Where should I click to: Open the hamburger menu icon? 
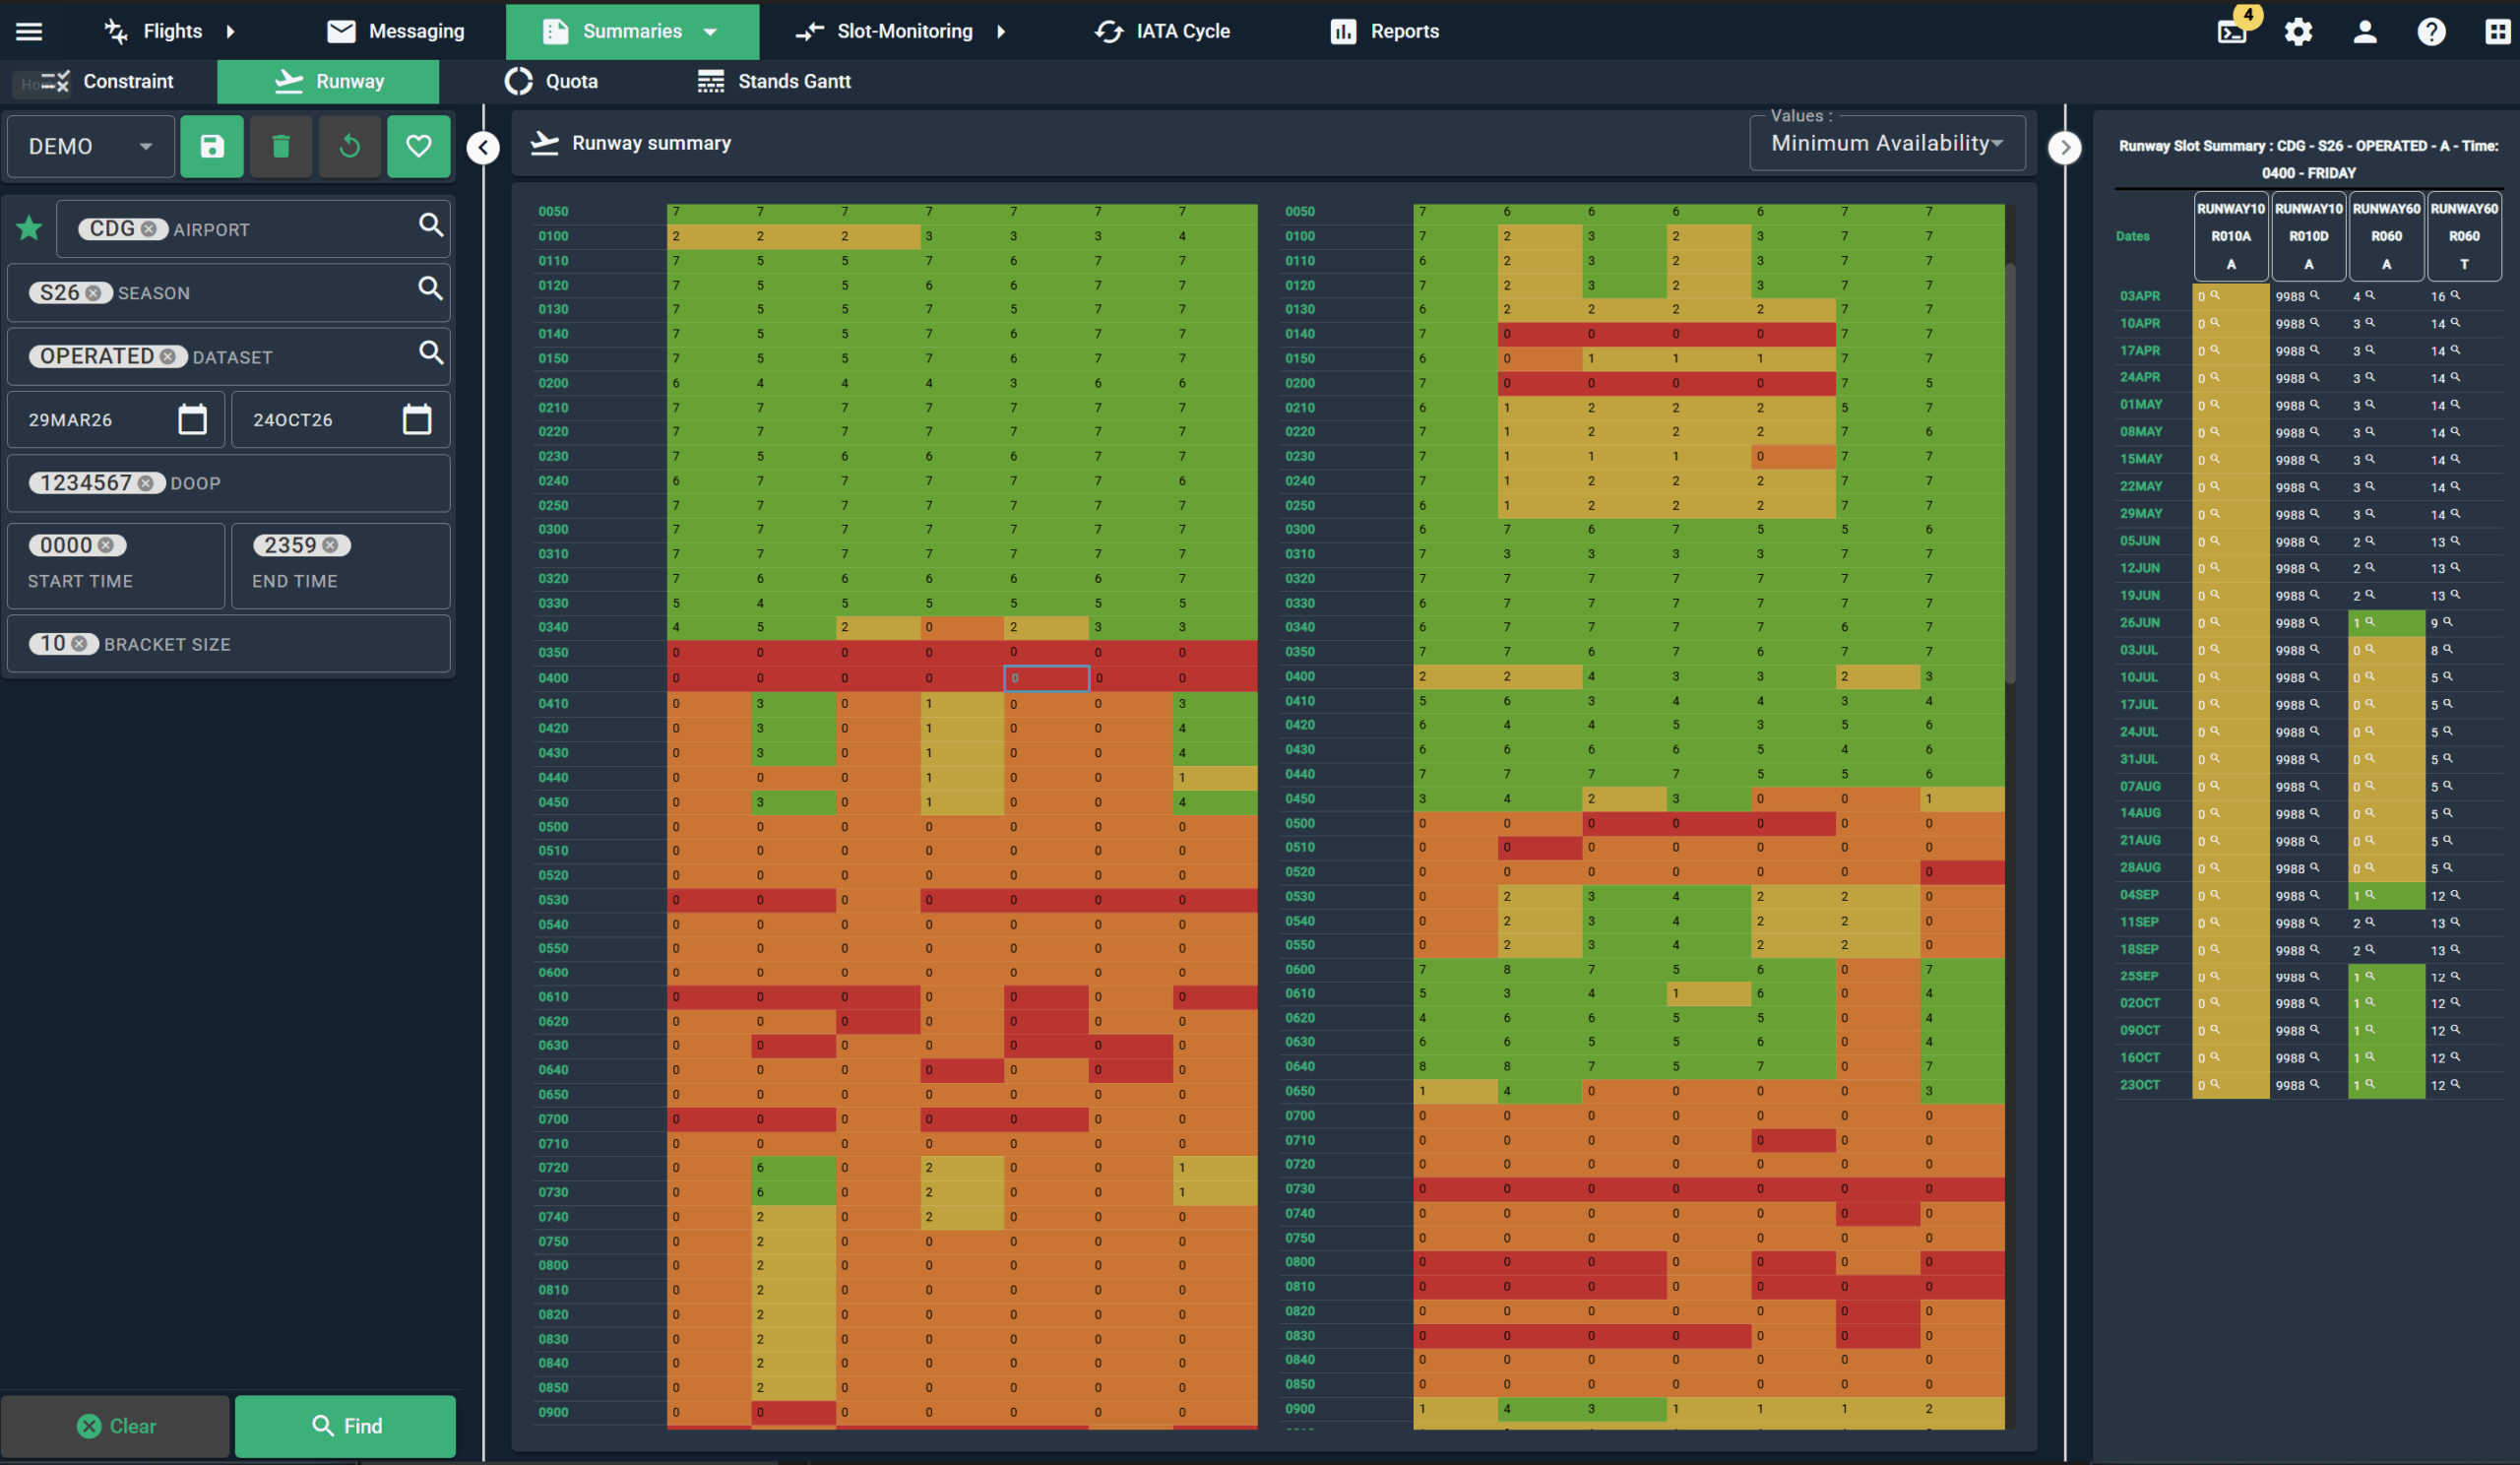(29, 31)
